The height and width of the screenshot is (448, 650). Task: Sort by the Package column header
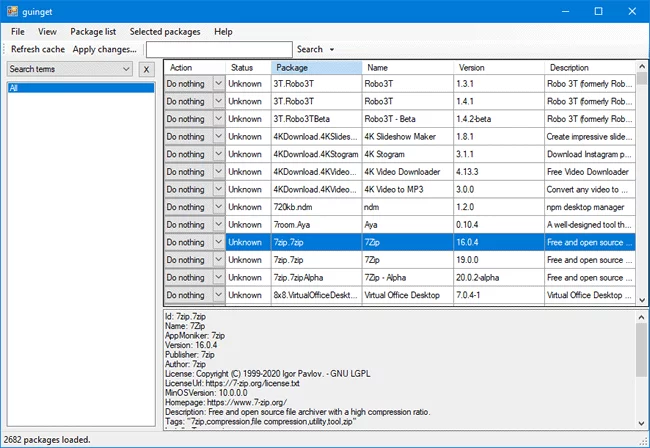pyautogui.click(x=316, y=68)
